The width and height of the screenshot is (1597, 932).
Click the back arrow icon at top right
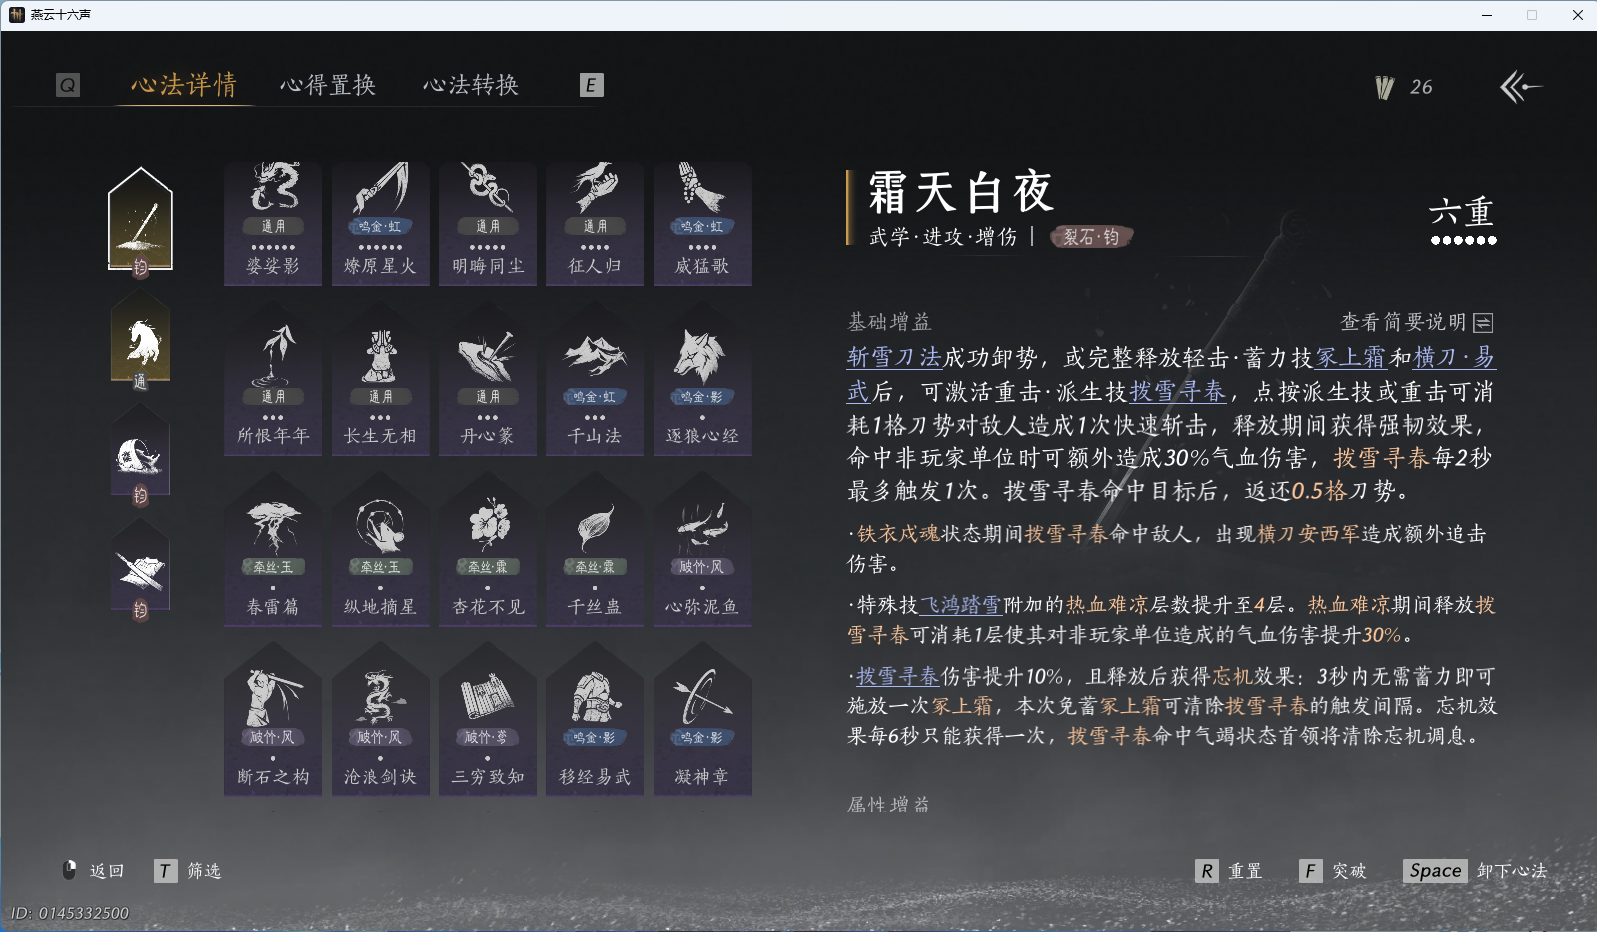1521,87
